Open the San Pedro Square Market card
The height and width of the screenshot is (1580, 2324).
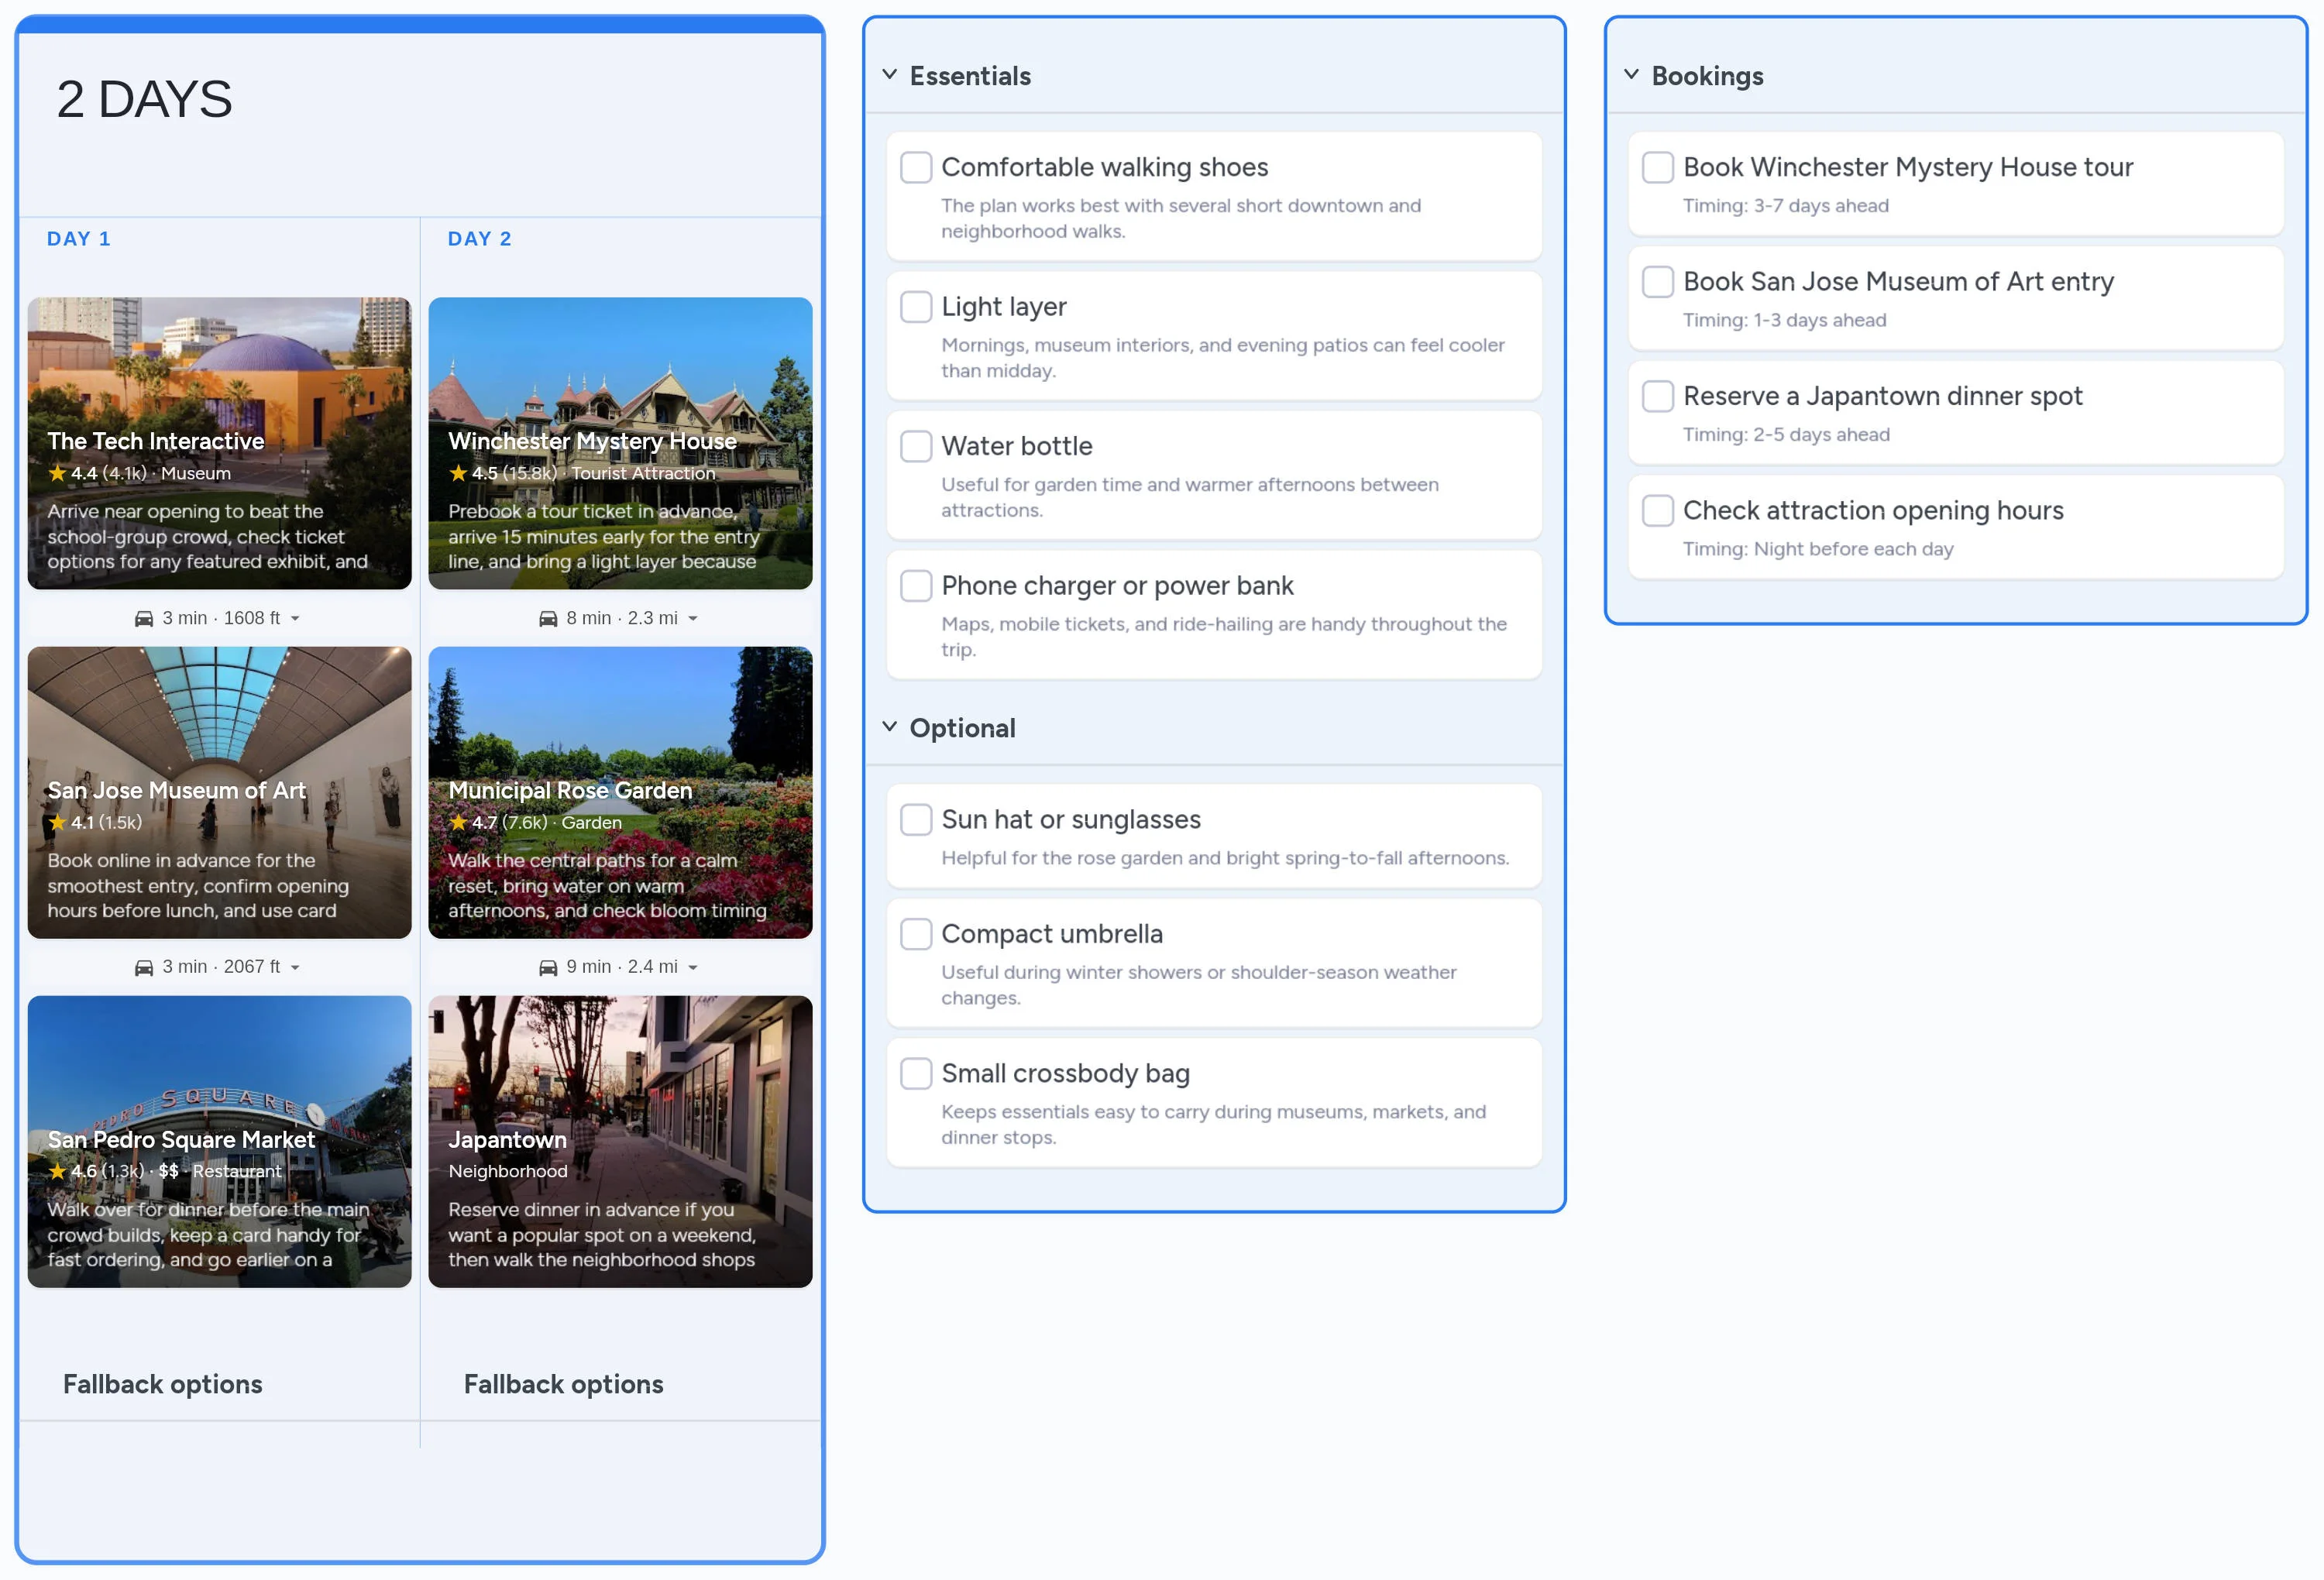[x=219, y=1141]
